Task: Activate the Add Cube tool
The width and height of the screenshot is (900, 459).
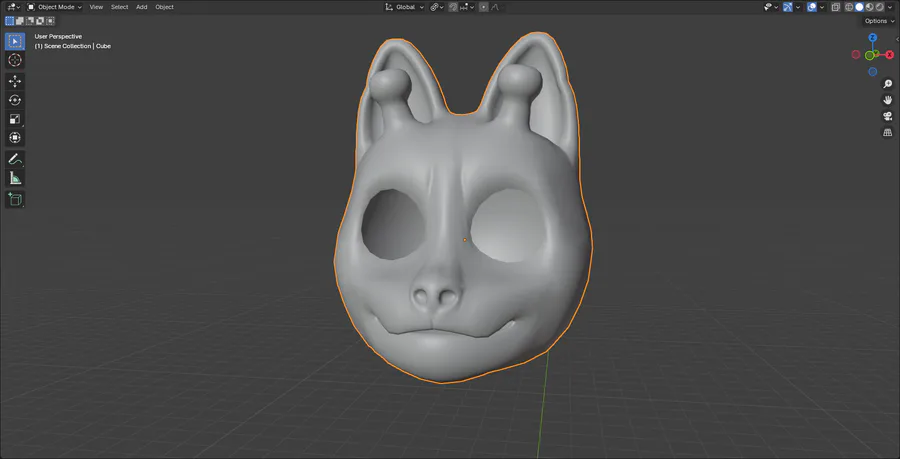Action: click(x=15, y=200)
